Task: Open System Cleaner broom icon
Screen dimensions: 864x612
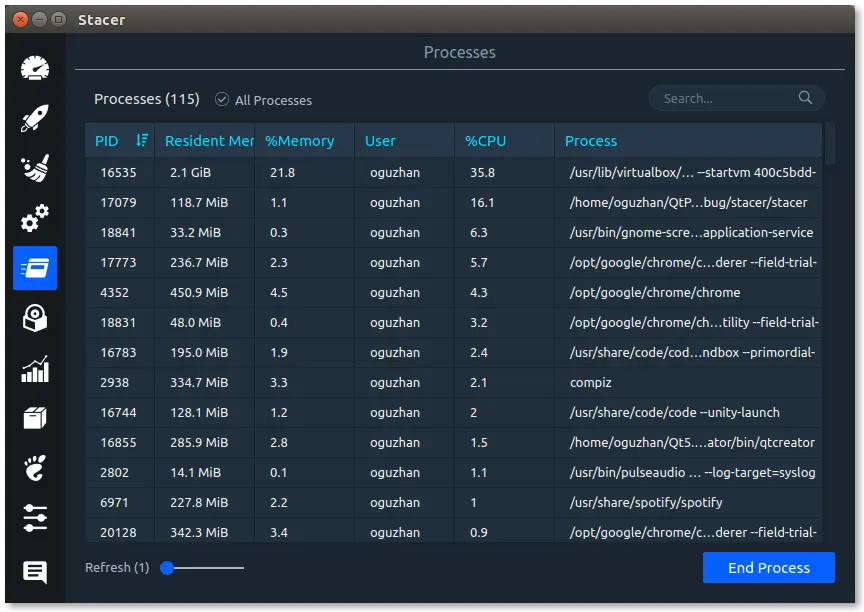Action: pyautogui.click(x=35, y=168)
